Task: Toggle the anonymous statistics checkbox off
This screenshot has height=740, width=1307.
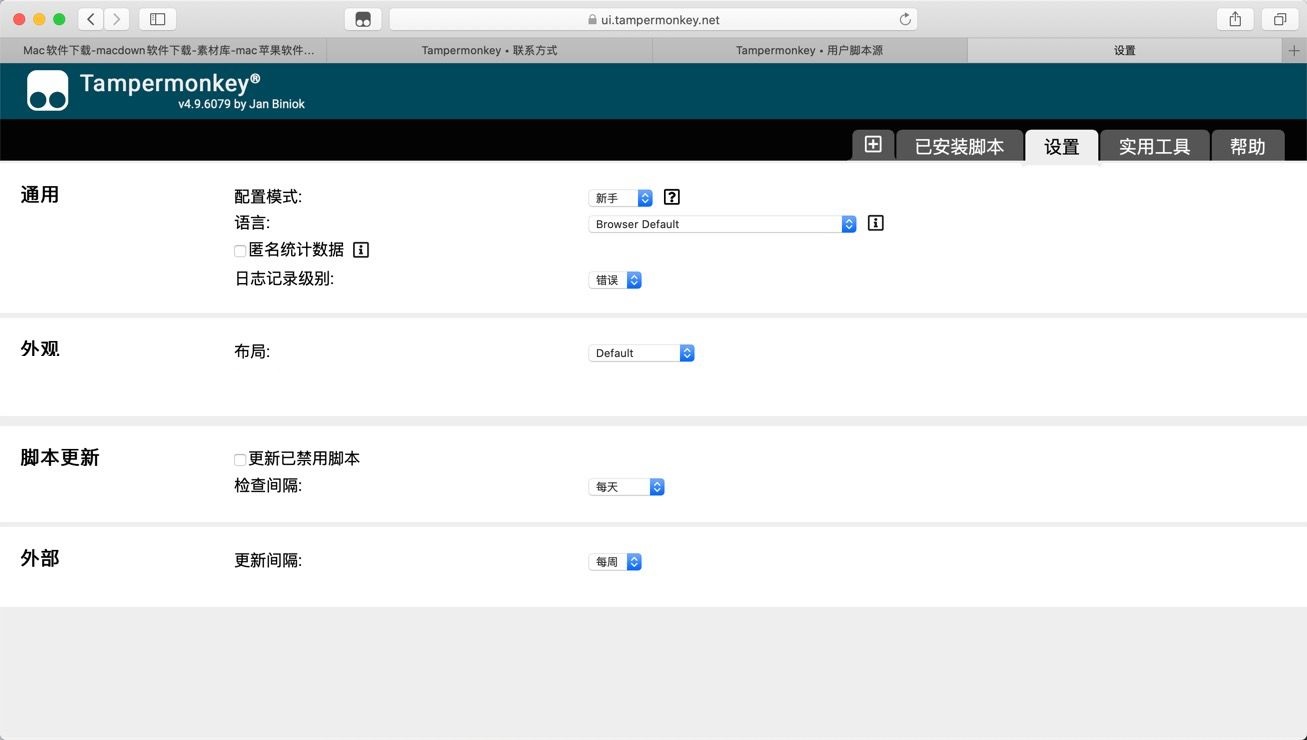Action: 239,250
